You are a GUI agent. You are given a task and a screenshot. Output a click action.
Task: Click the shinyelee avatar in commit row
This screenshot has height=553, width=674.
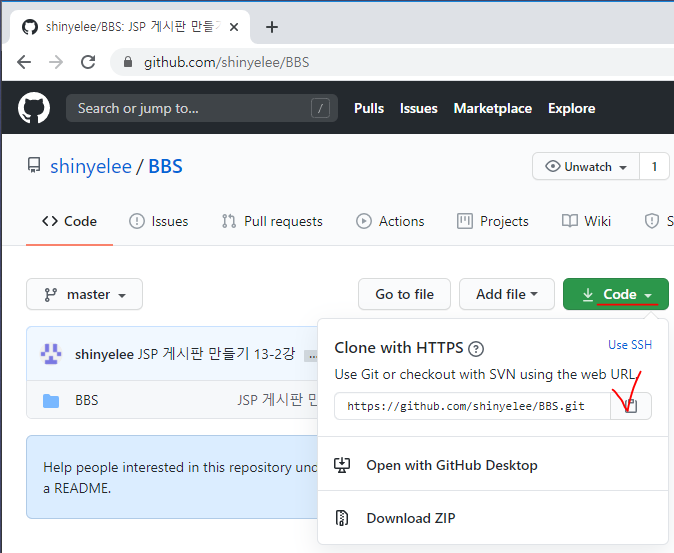pos(51,354)
